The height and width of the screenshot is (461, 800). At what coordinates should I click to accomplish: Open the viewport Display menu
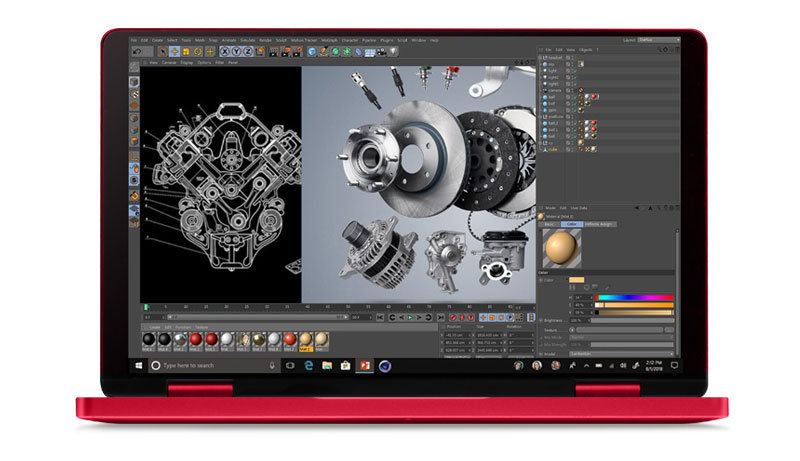(x=187, y=63)
